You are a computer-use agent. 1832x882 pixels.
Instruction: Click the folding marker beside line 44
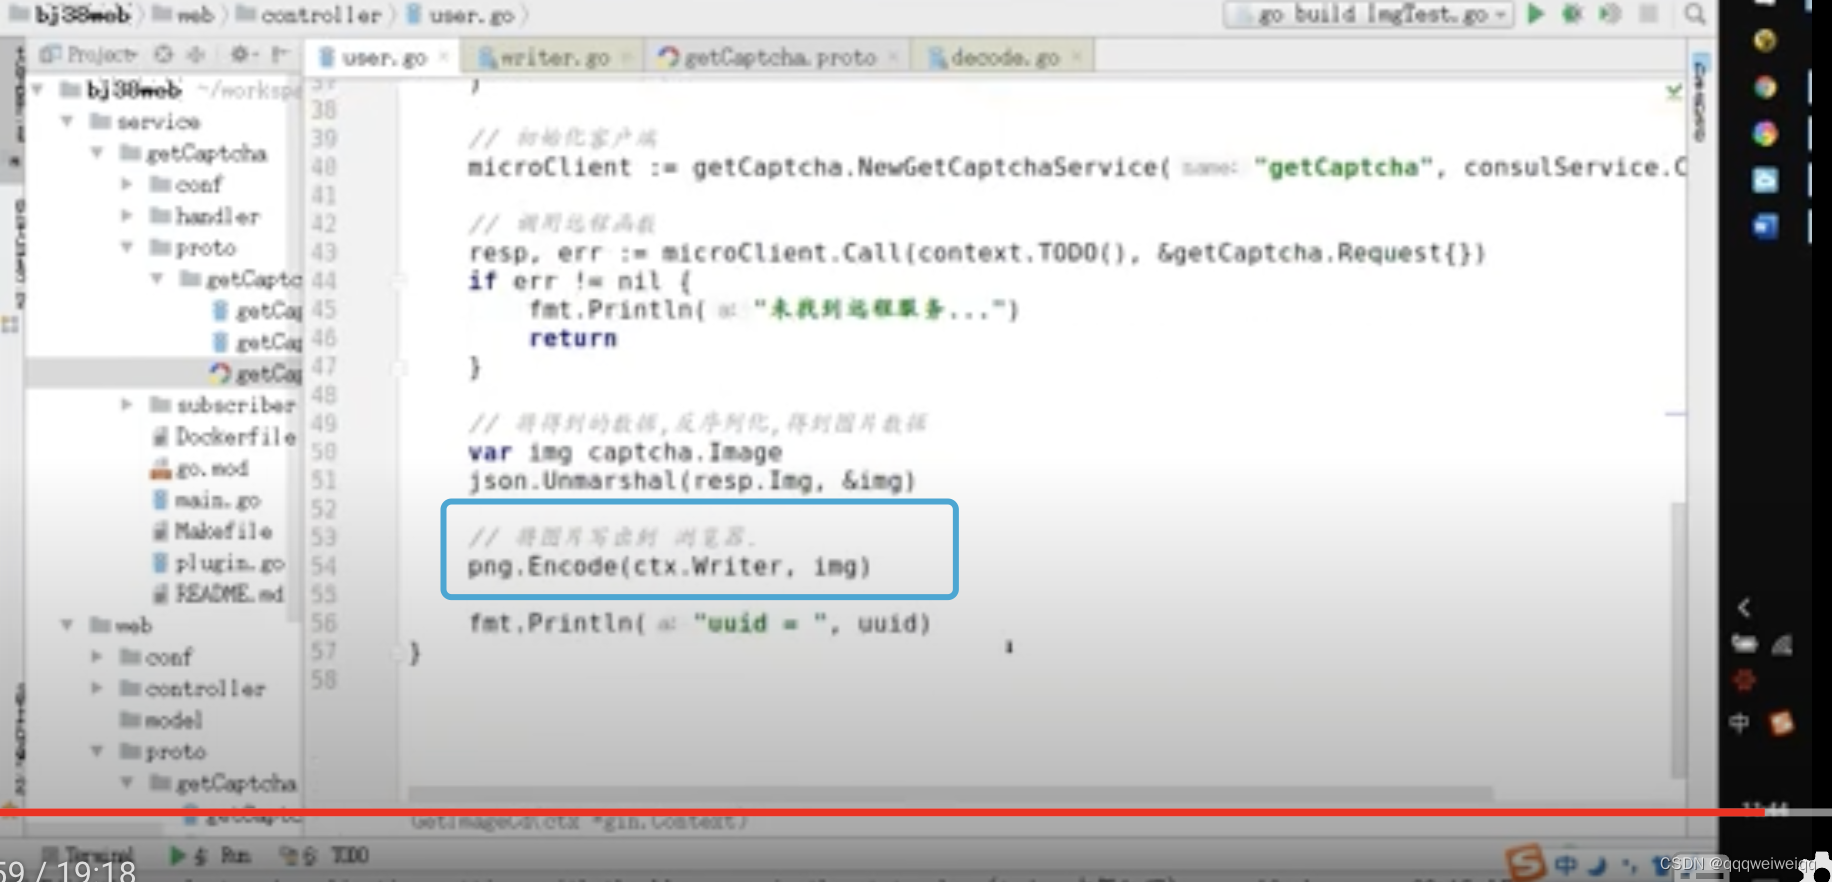pos(399,281)
